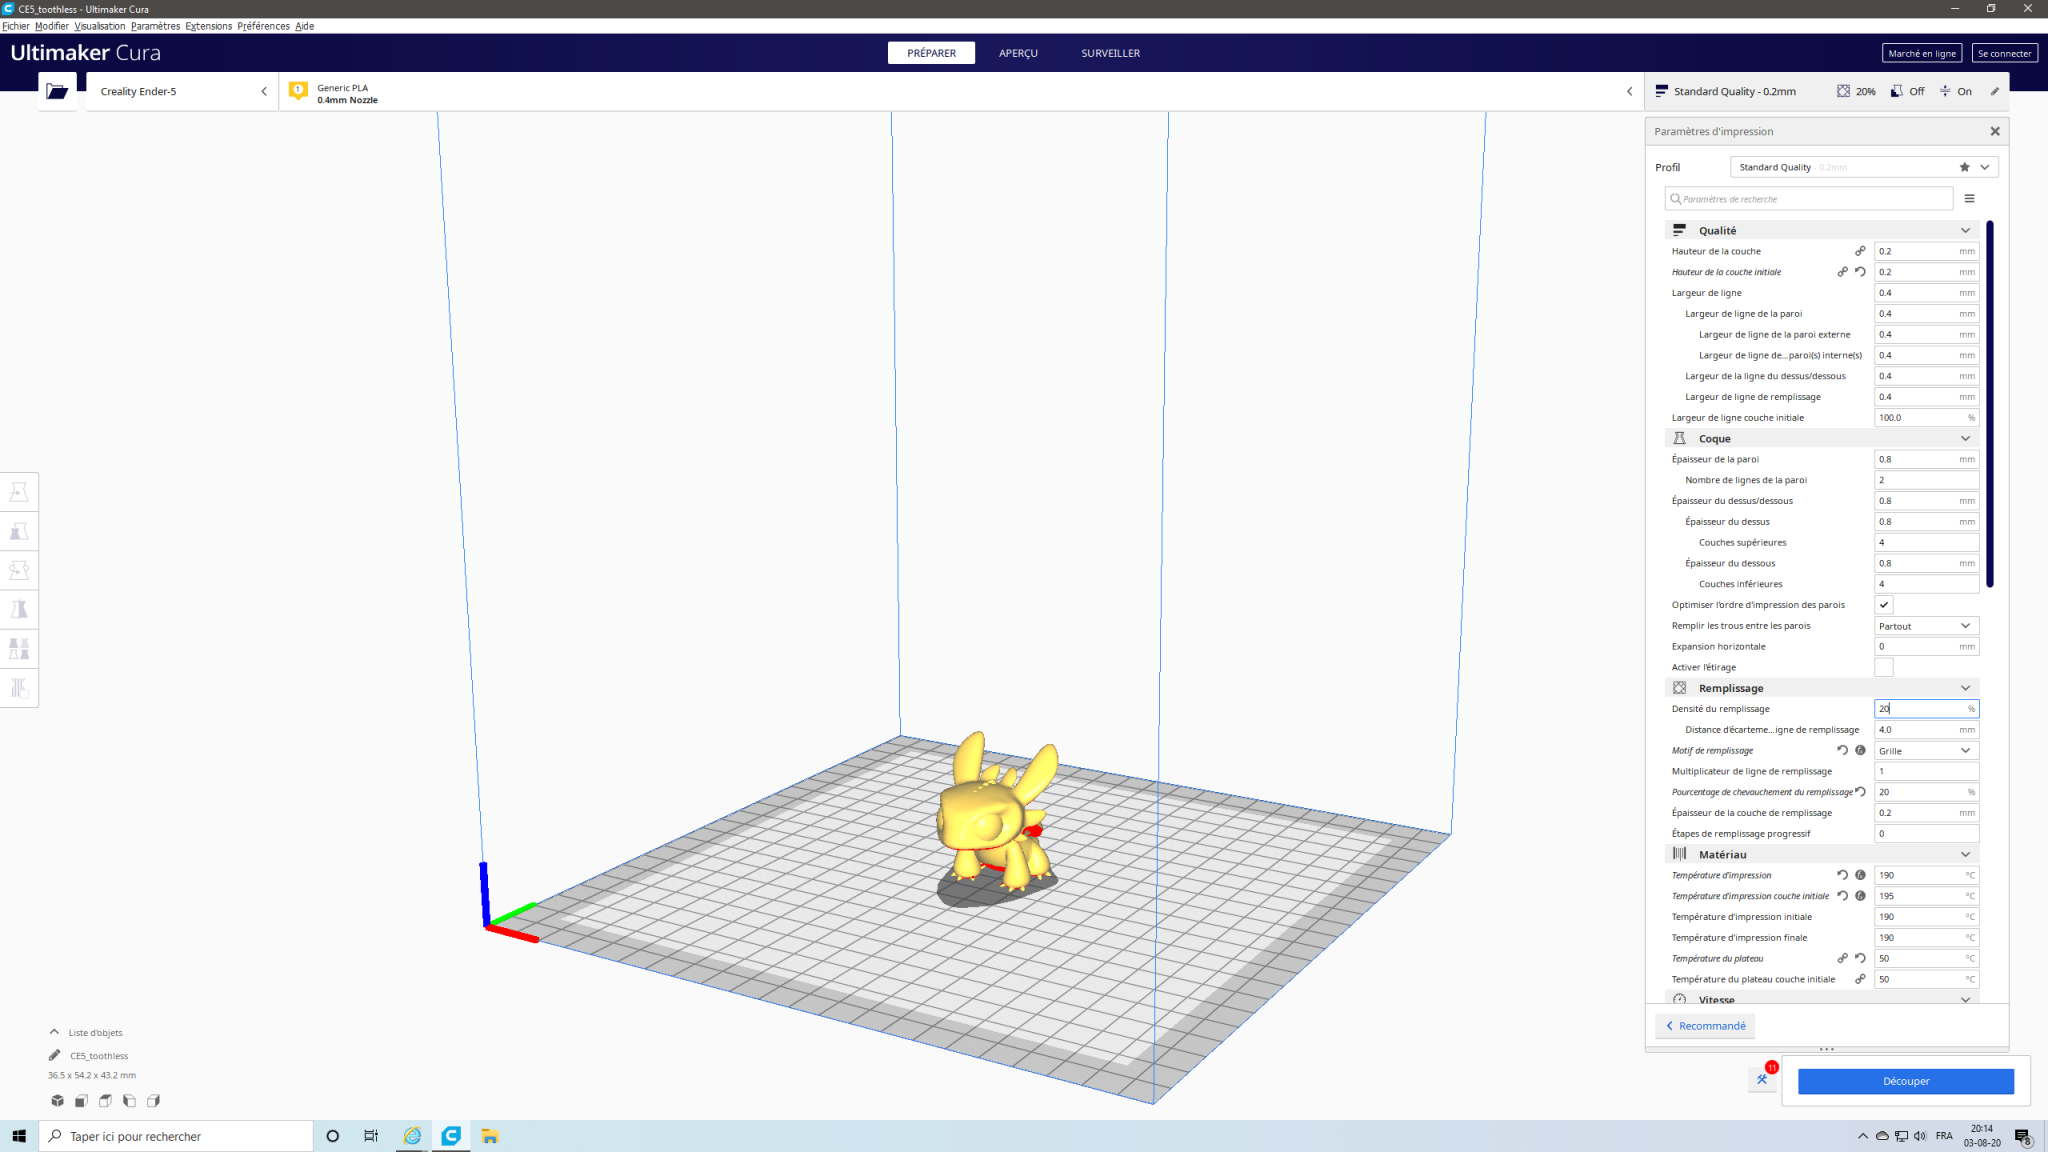Switch to the APERÇU tab
Screen dimensions: 2048x1152
(1018, 53)
